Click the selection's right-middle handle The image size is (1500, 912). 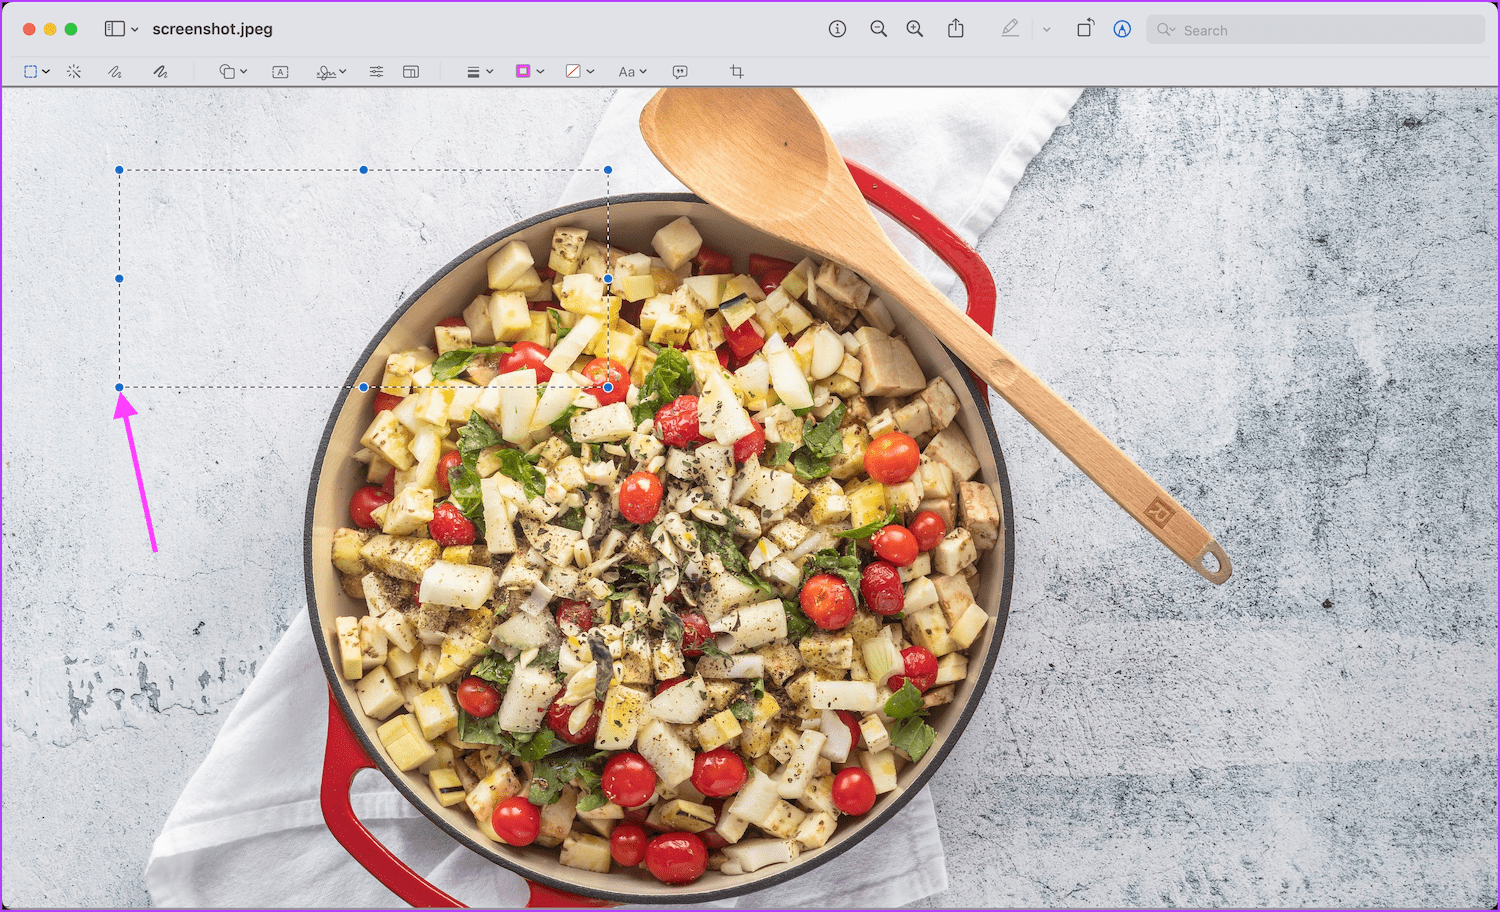coord(608,279)
